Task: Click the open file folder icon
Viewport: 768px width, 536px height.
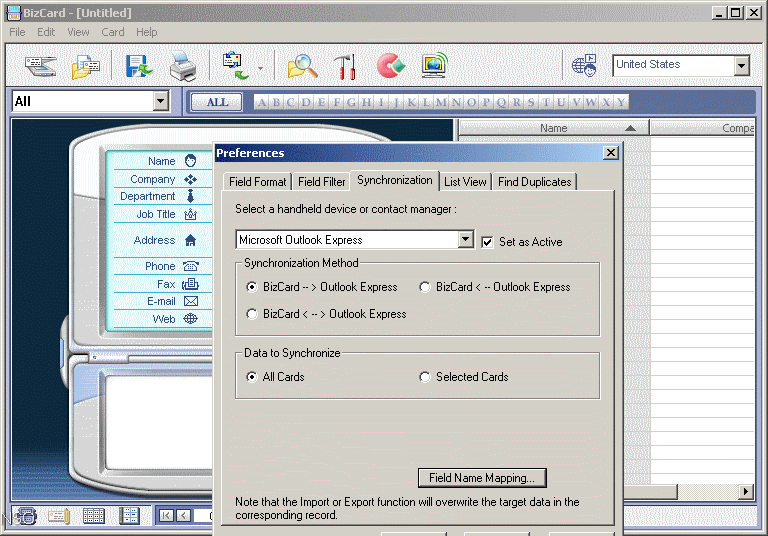Action: click(85, 66)
